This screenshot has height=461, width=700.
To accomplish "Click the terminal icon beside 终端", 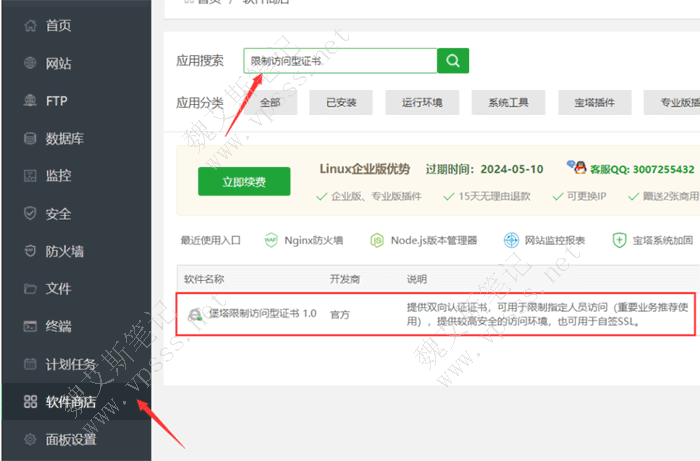I will pos(30,326).
